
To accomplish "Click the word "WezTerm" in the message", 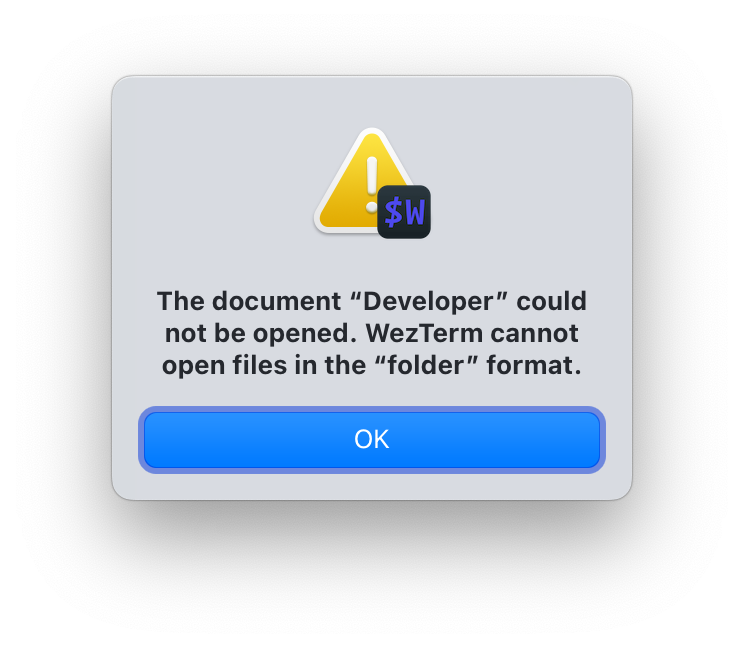I will (x=425, y=333).
